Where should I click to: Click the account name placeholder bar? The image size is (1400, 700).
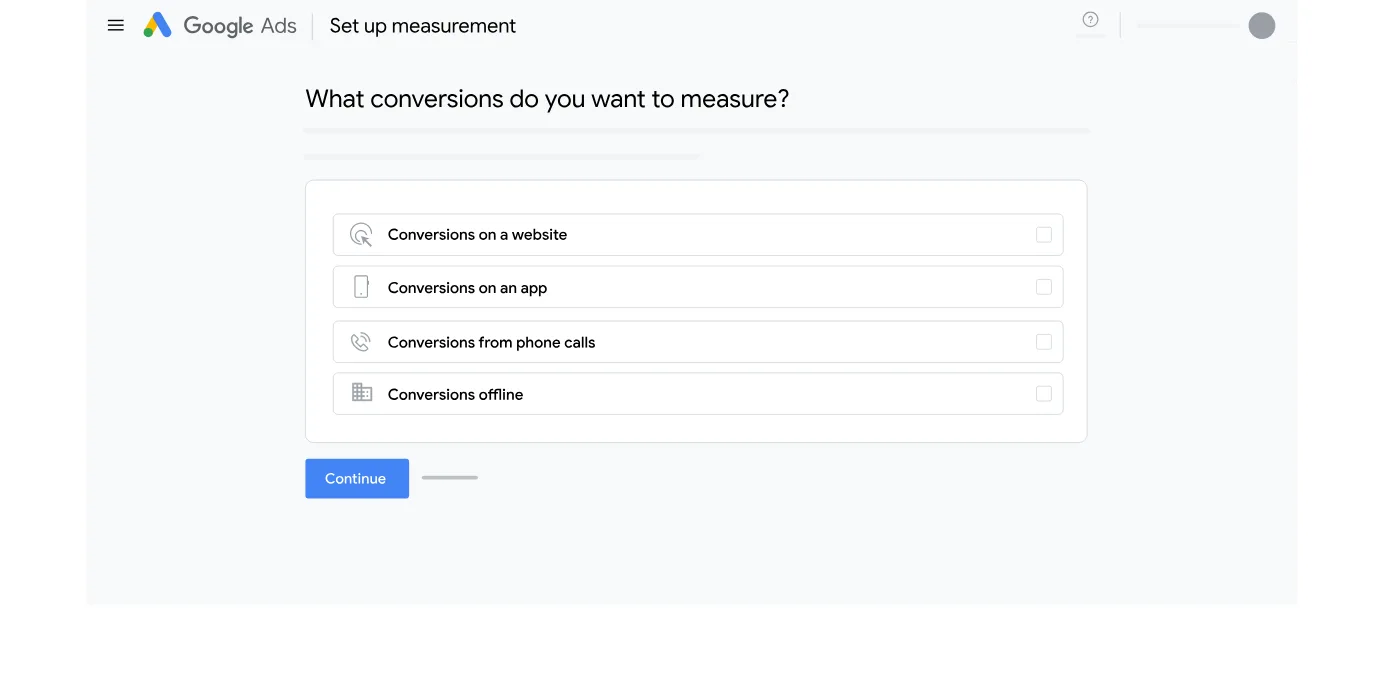tap(1188, 26)
